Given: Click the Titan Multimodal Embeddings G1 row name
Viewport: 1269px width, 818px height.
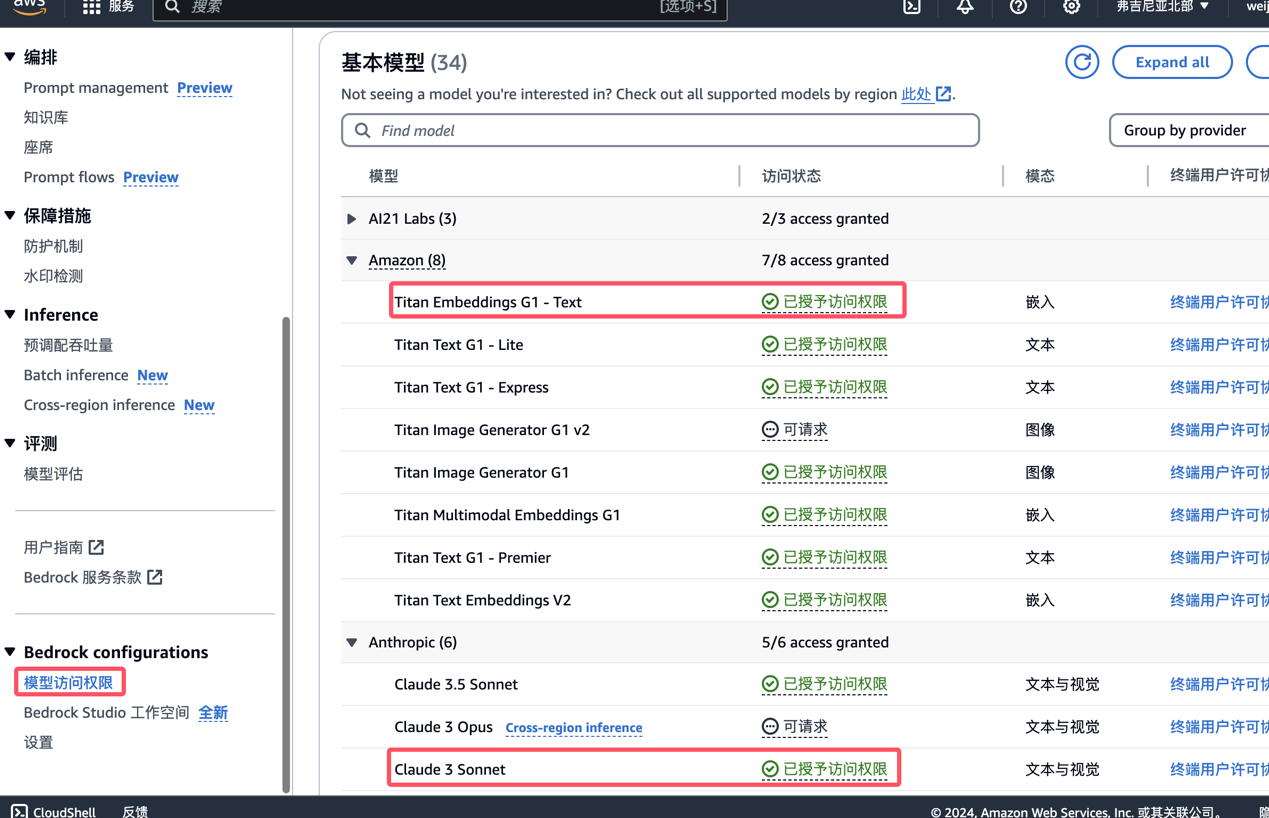Looking at the screenshot, I should (x=507, y=515).
